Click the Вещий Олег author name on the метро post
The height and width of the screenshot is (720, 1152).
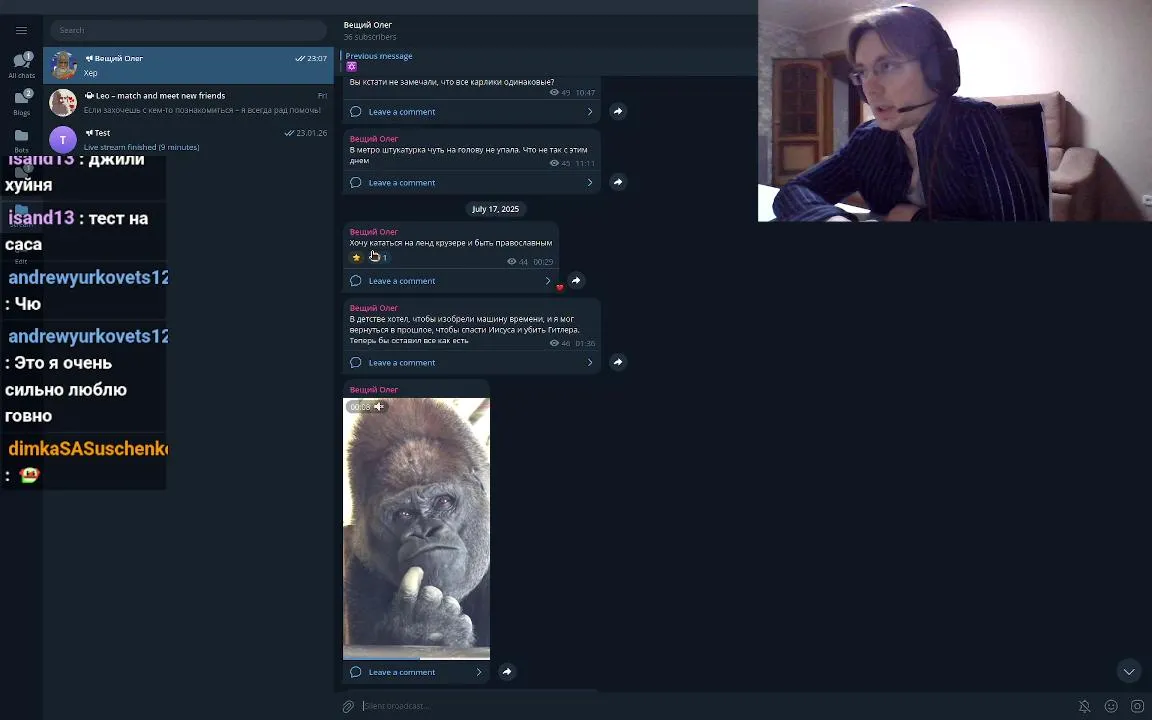[374, 139]
